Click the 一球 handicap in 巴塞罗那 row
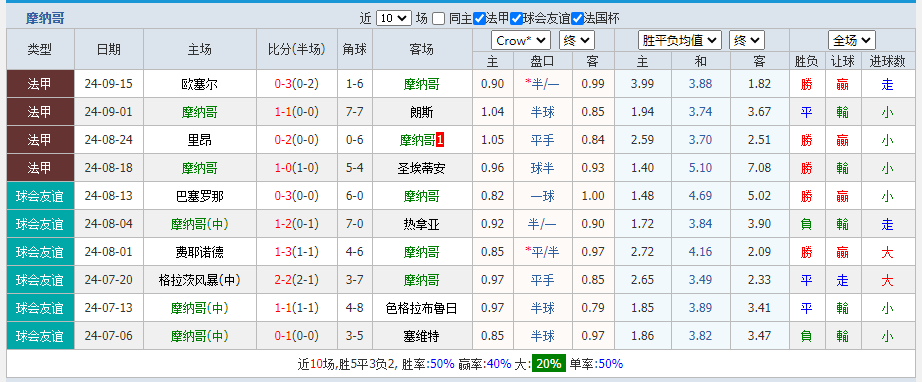 [x=542, y=196]
